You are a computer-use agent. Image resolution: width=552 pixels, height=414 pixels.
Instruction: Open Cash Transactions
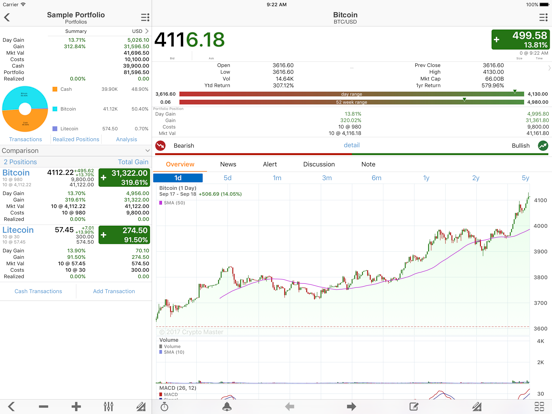pos(38,291)
